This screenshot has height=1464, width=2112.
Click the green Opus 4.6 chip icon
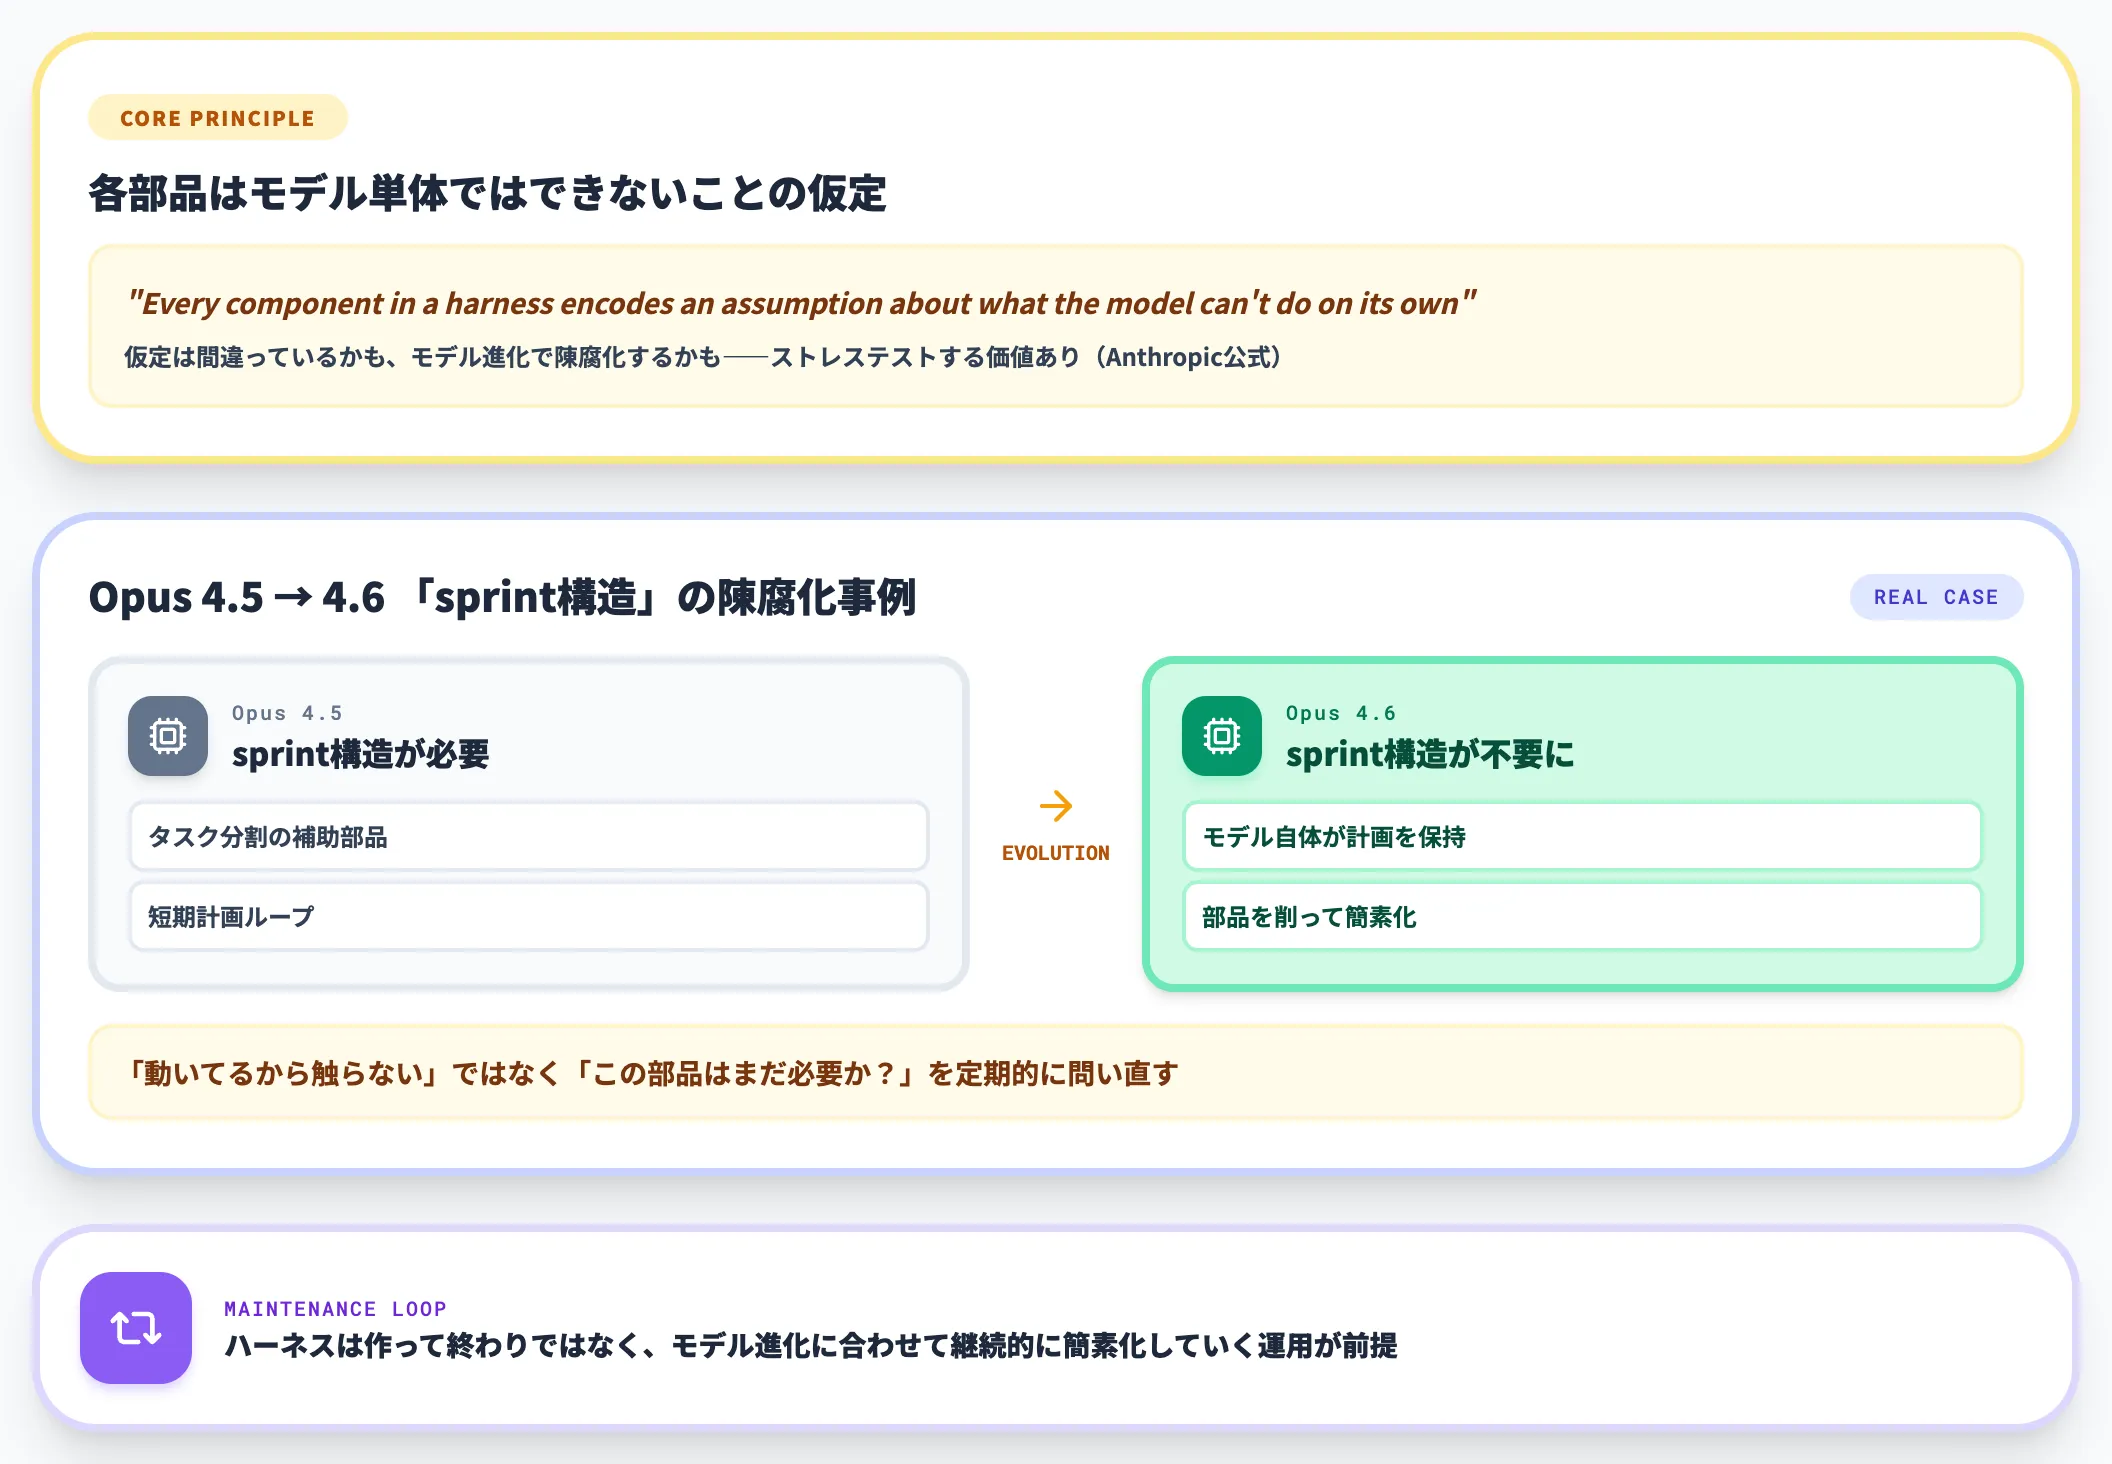[x=1222, y=736]
